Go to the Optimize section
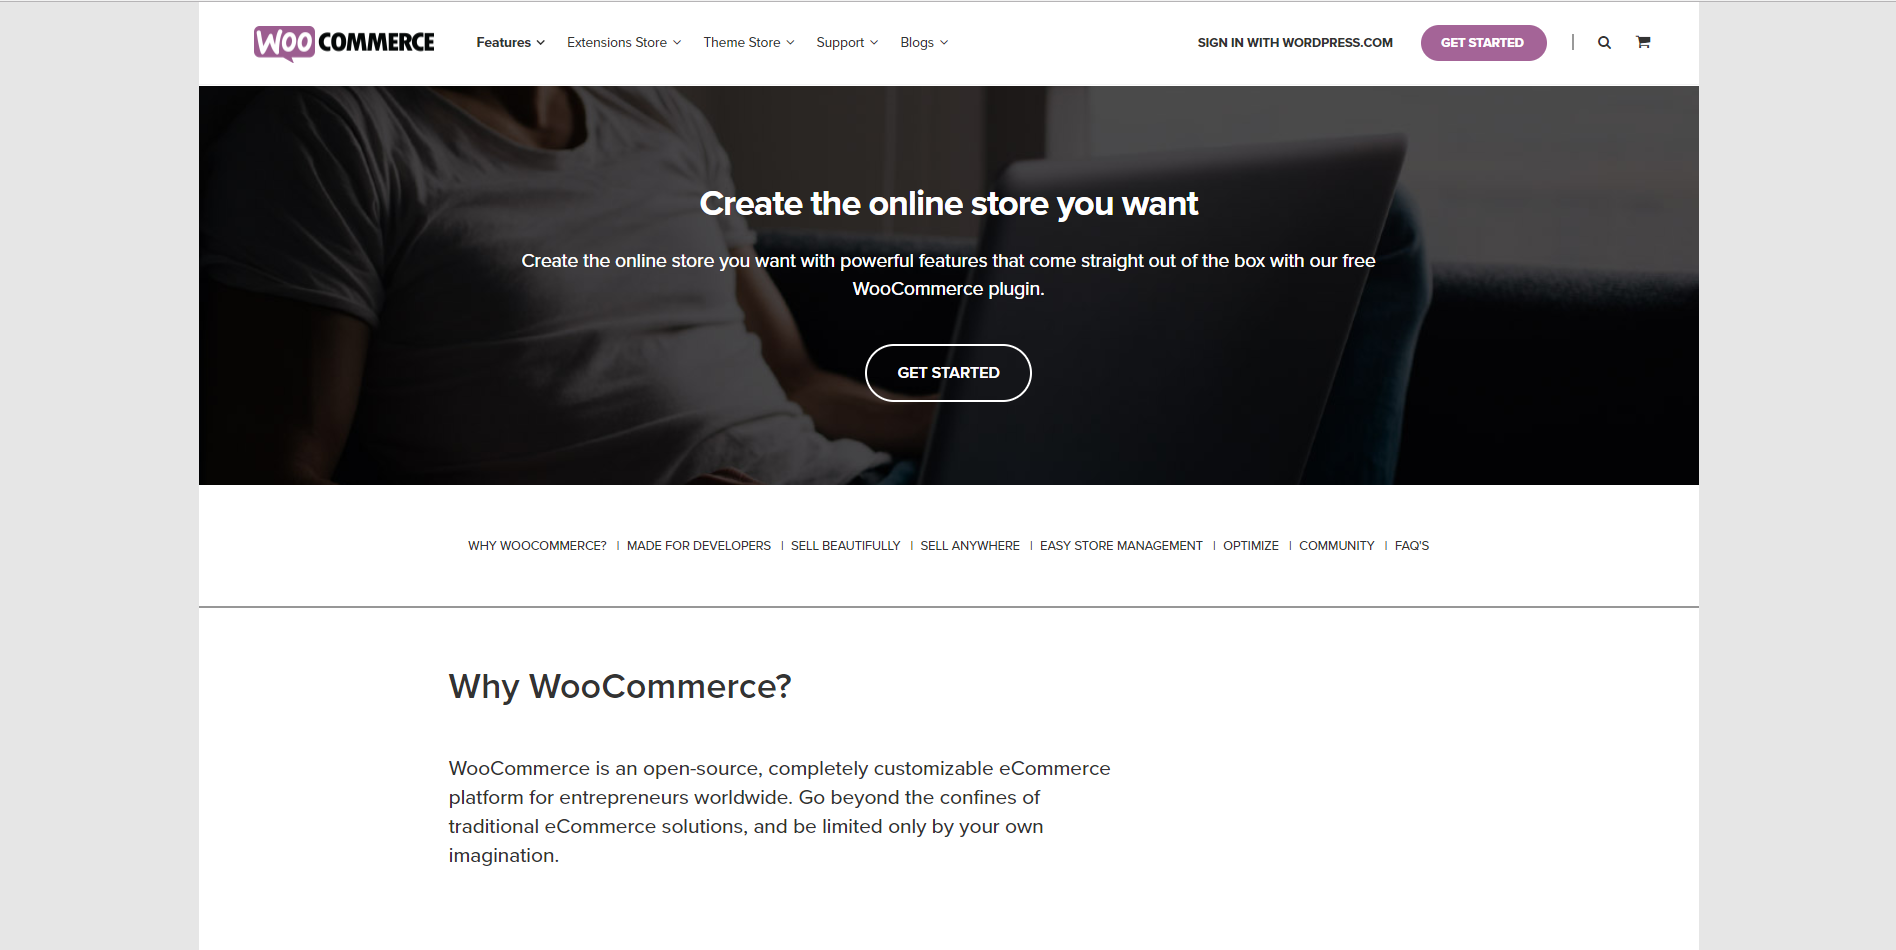The image size is (1896, 950). tap(1251, 546)
